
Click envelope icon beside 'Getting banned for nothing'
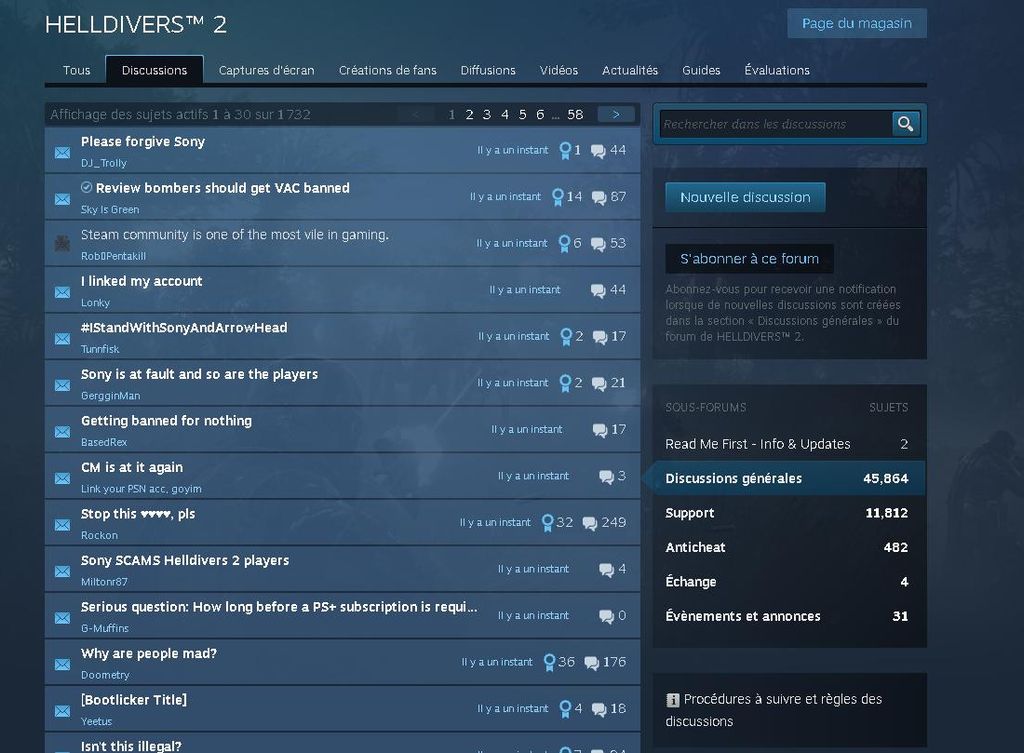click(63, 432)
